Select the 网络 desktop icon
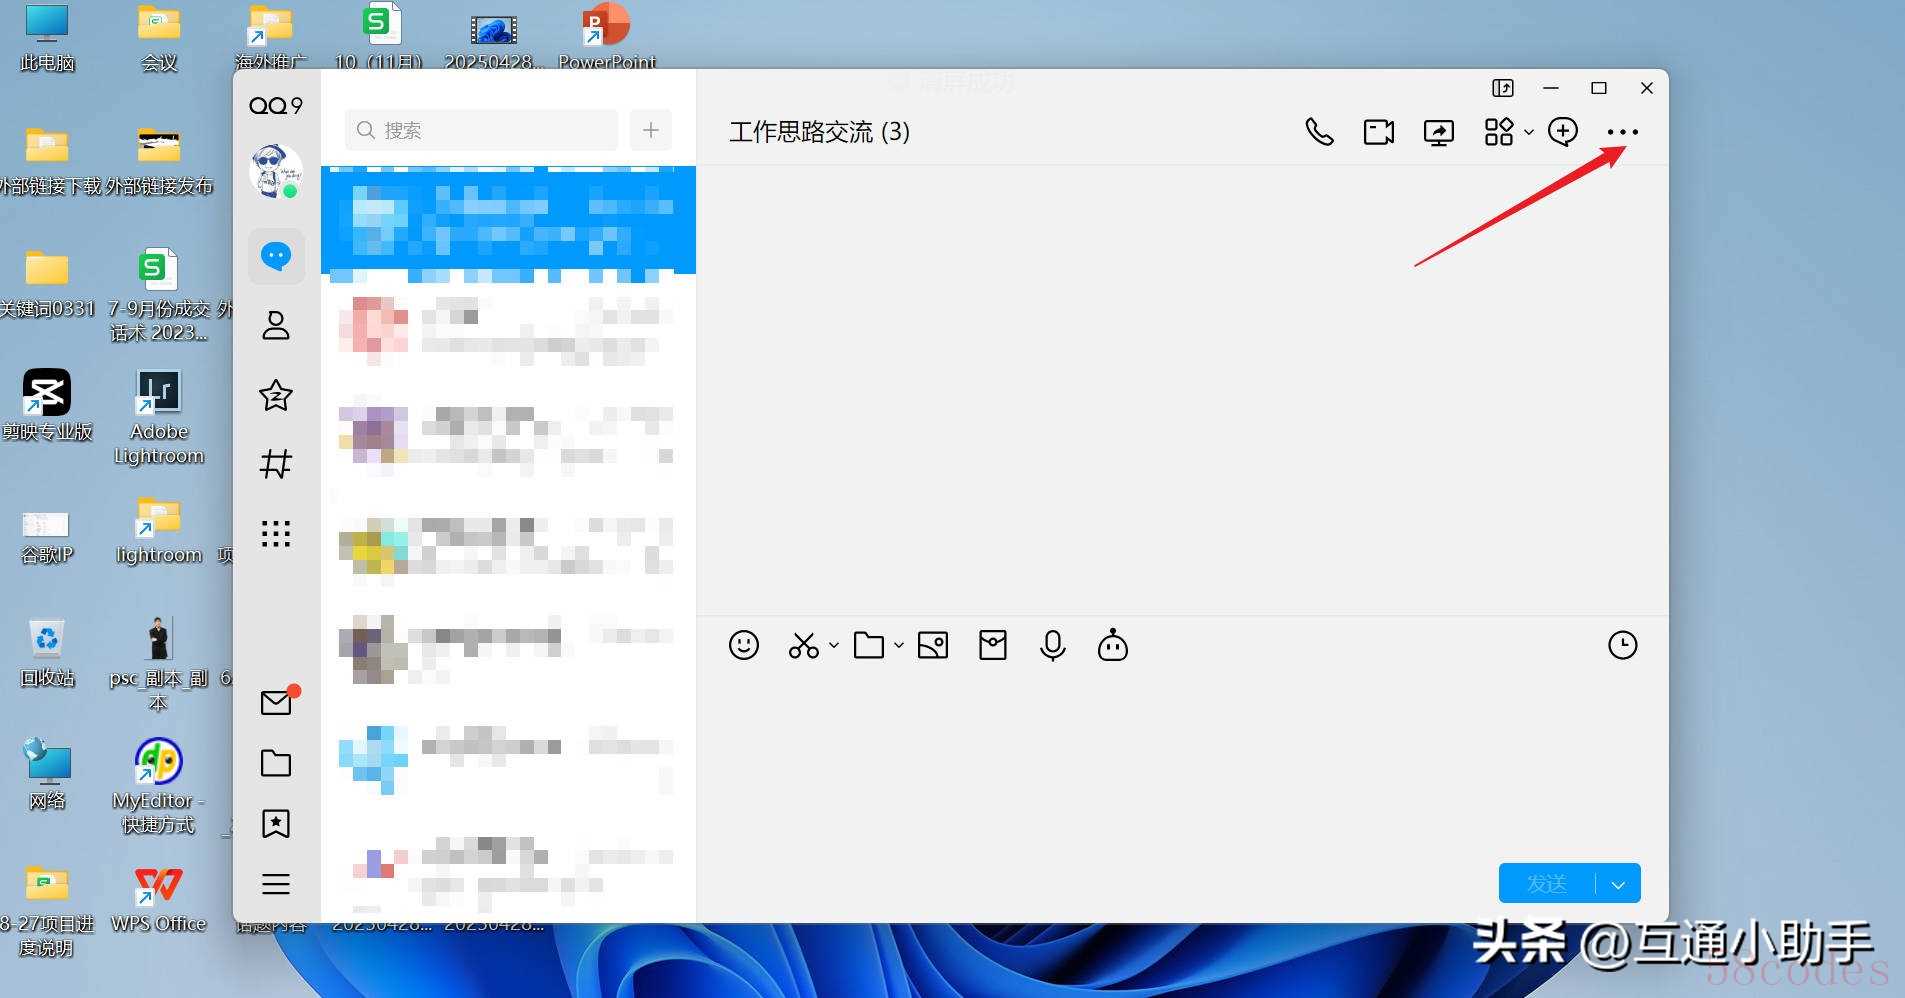 47,775
